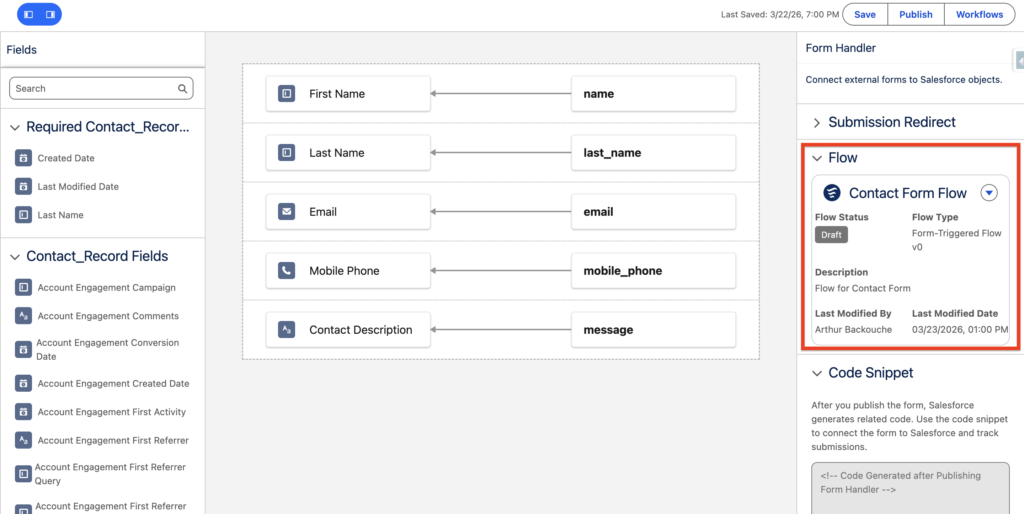This screenshot has width=1024, height=514.
Task: Toggle the right panel visibility button
Action: click(x=50, y=14)
